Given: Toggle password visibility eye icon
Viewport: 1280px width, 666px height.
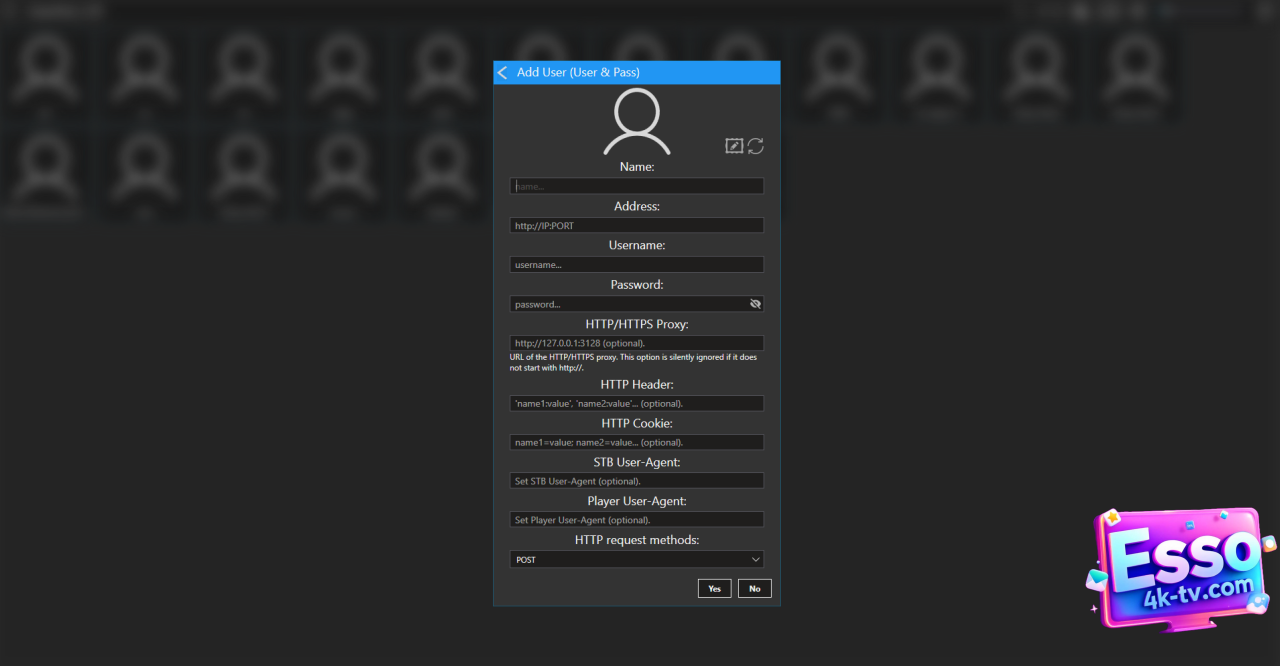Looking at the screenshot, I should 755,304.
